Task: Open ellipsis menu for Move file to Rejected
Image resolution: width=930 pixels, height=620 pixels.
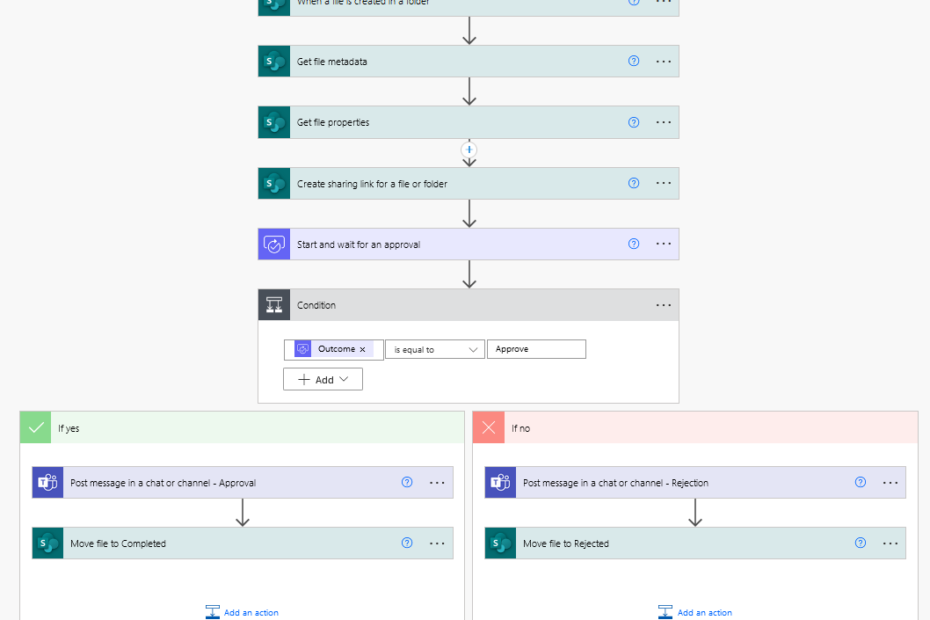Action: (x=890, y=543)
